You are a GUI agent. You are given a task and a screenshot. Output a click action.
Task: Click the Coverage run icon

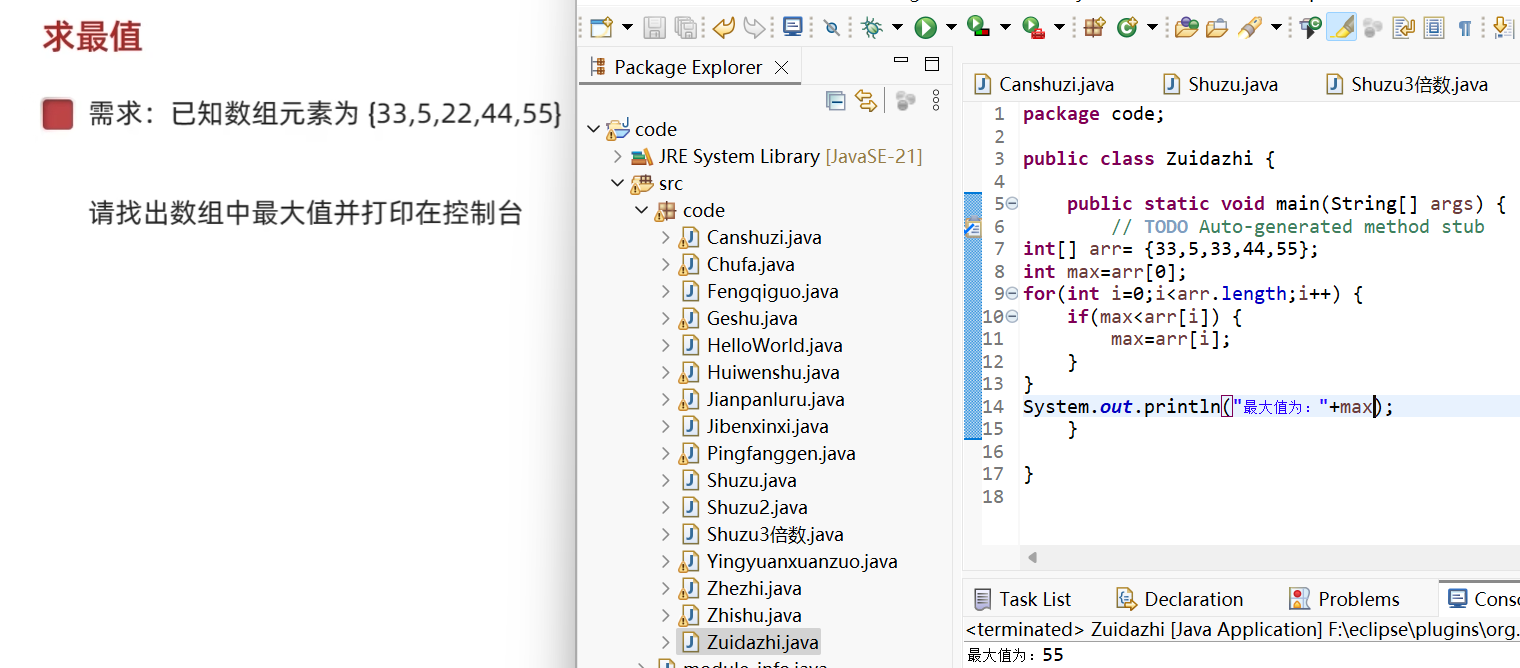tap(980, 28)
